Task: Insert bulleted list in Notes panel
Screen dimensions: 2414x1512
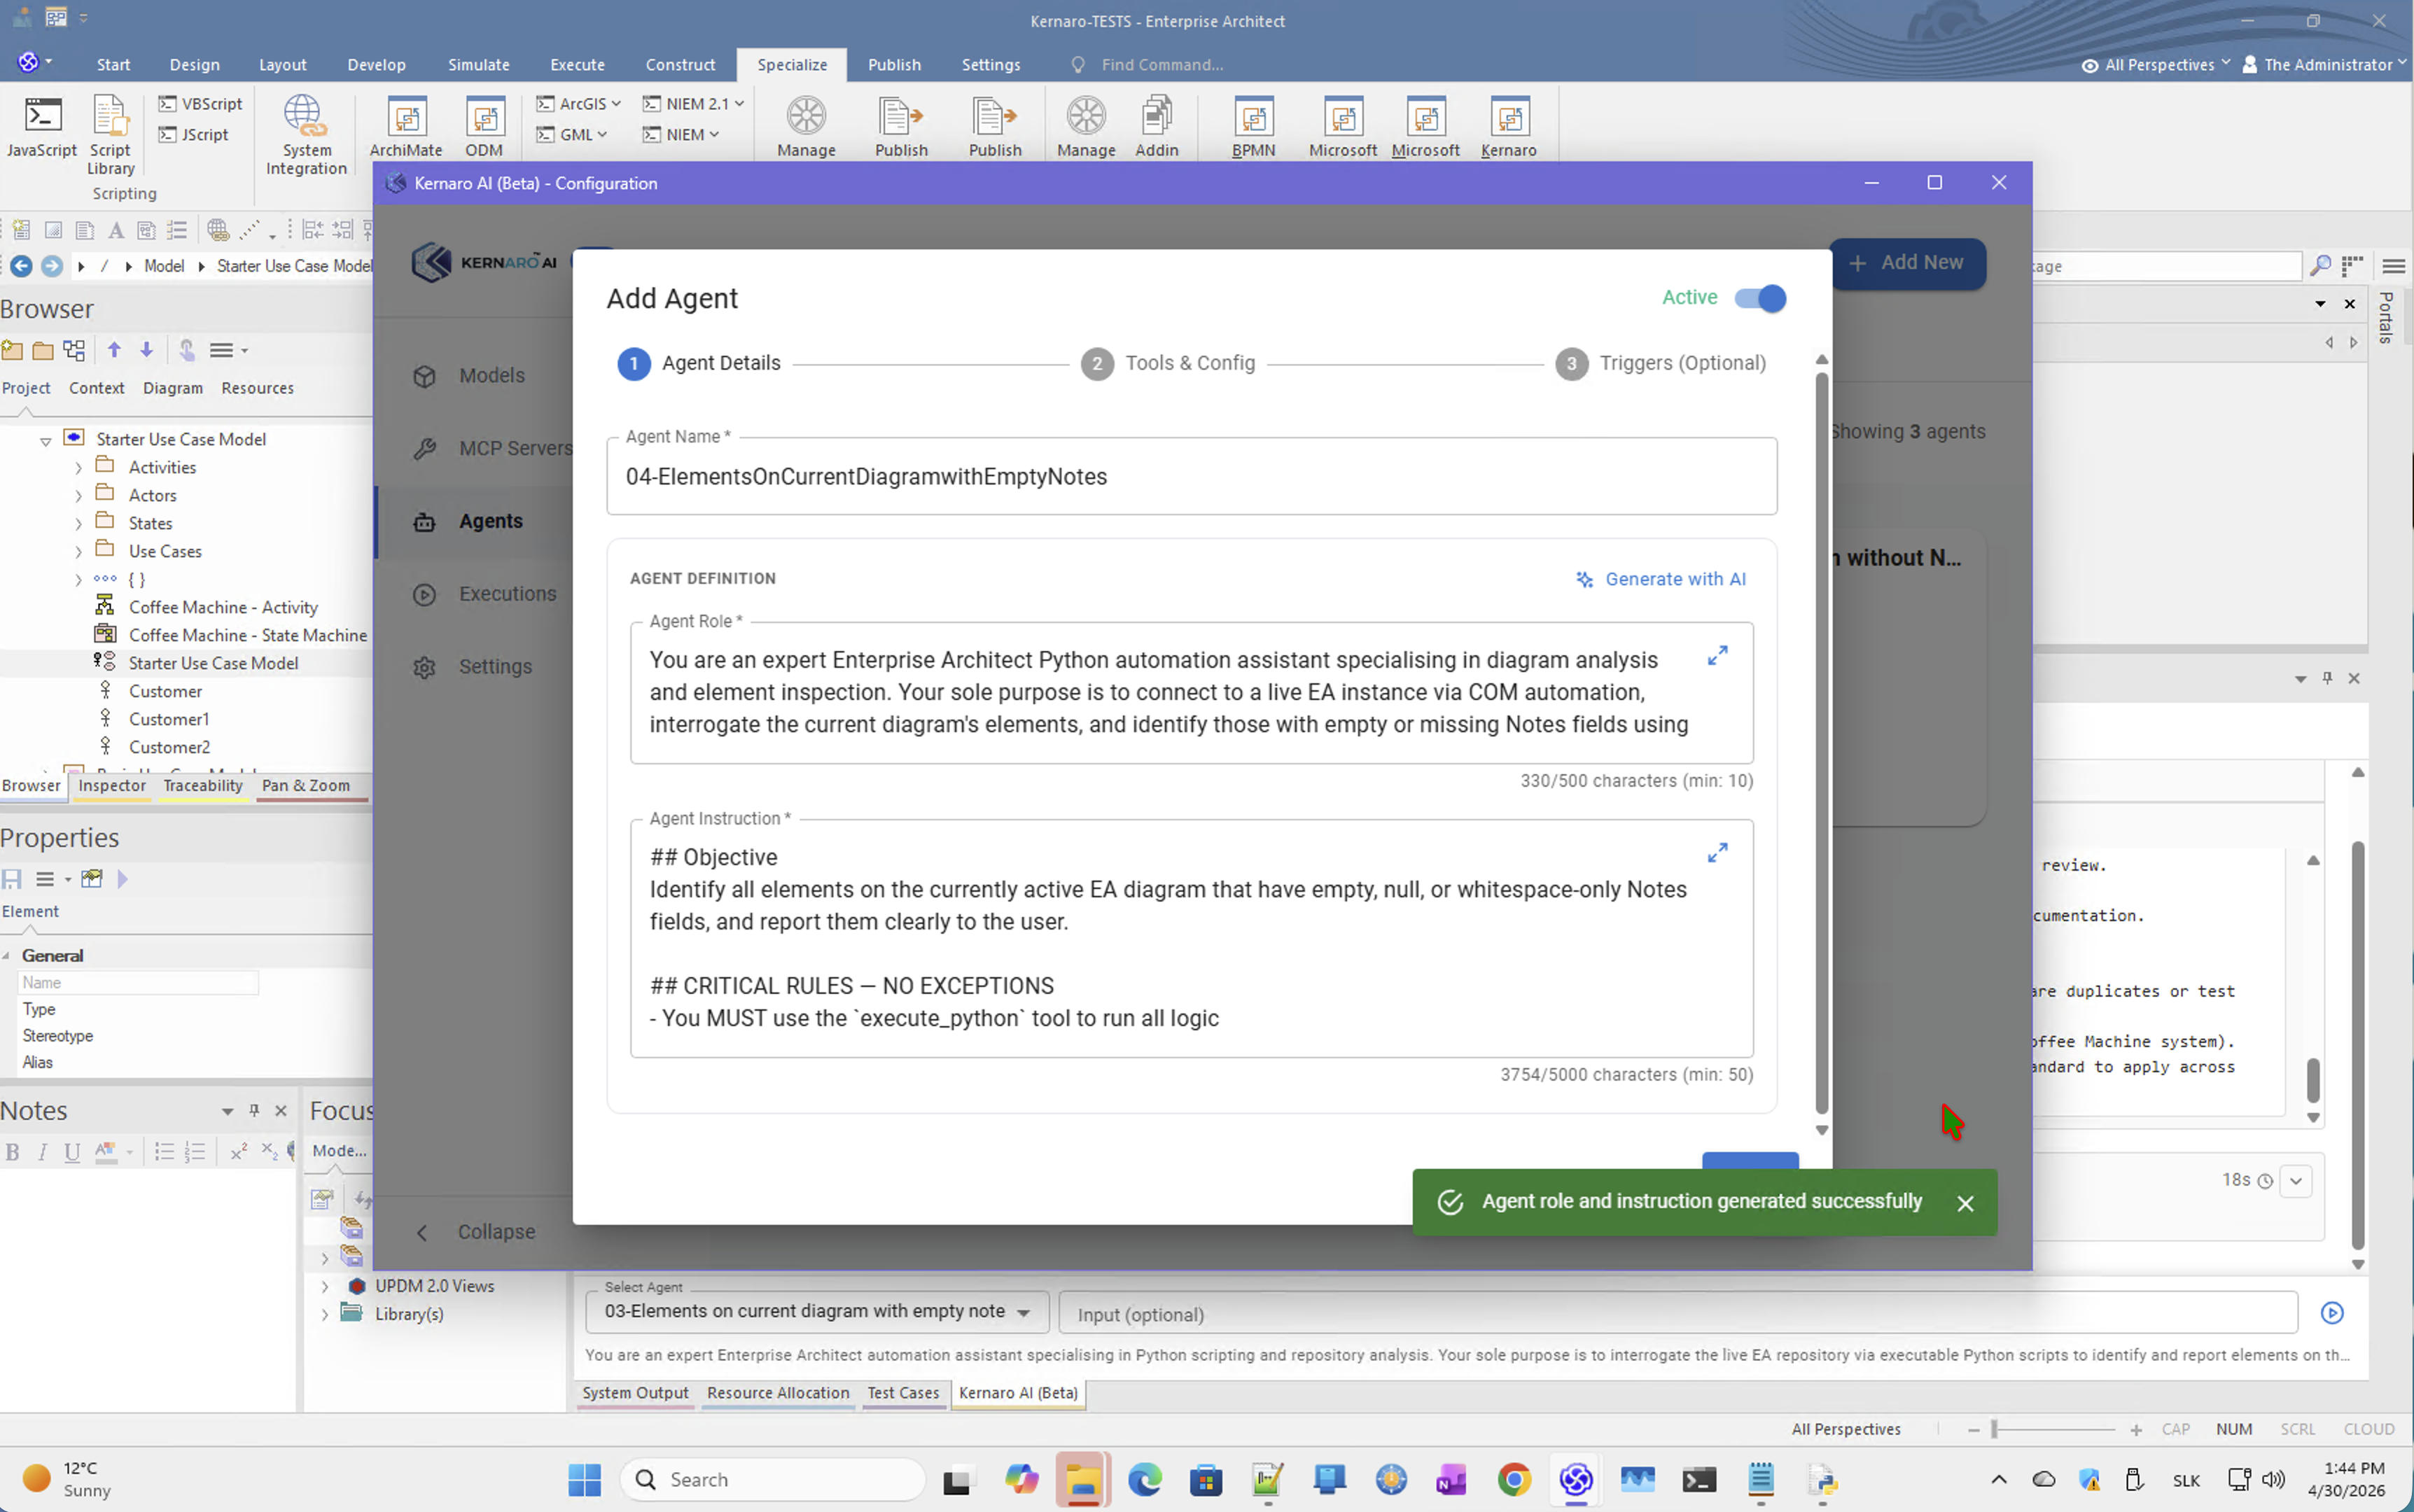Action: pos(165,1152)
